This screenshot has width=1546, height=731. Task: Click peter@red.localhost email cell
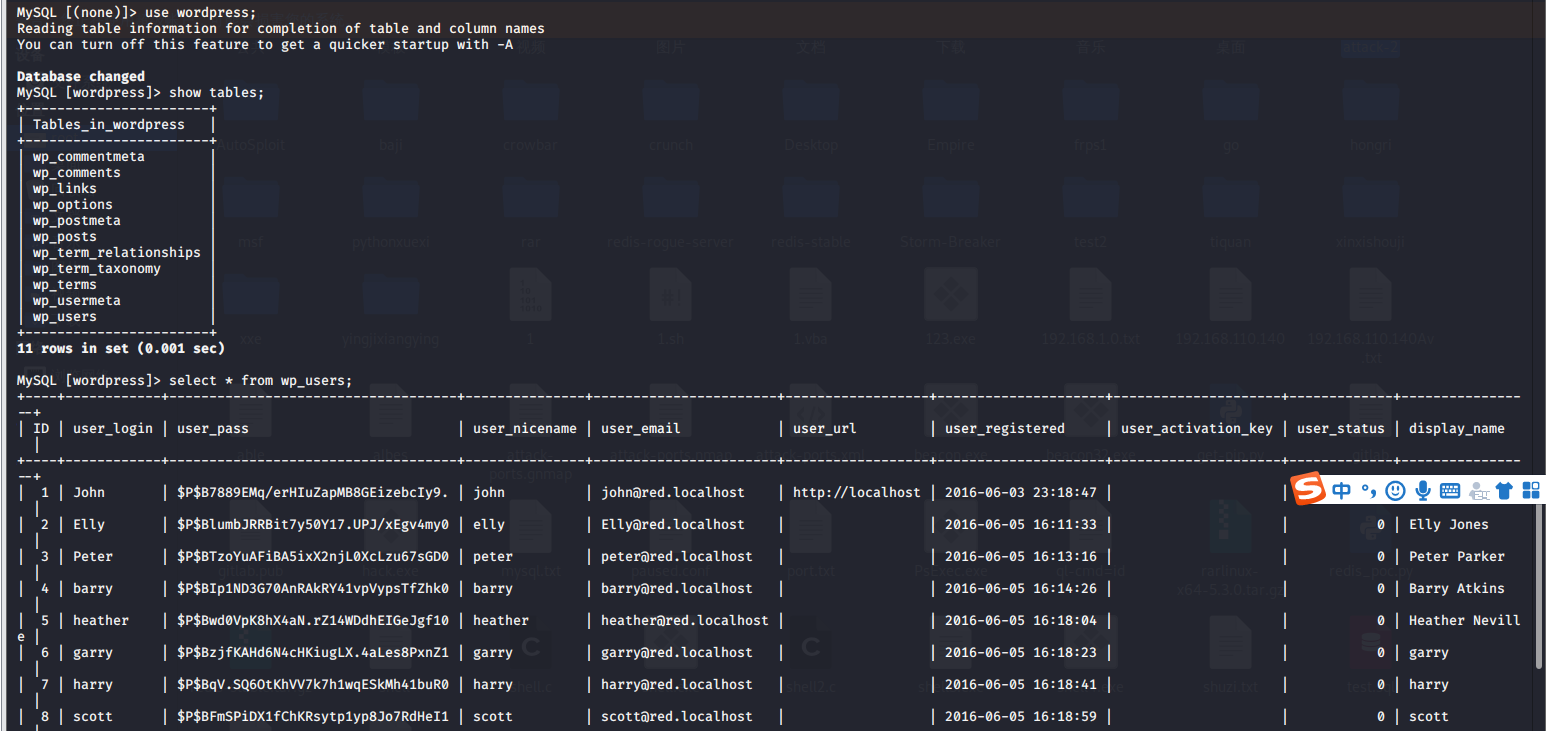[677, 556]
